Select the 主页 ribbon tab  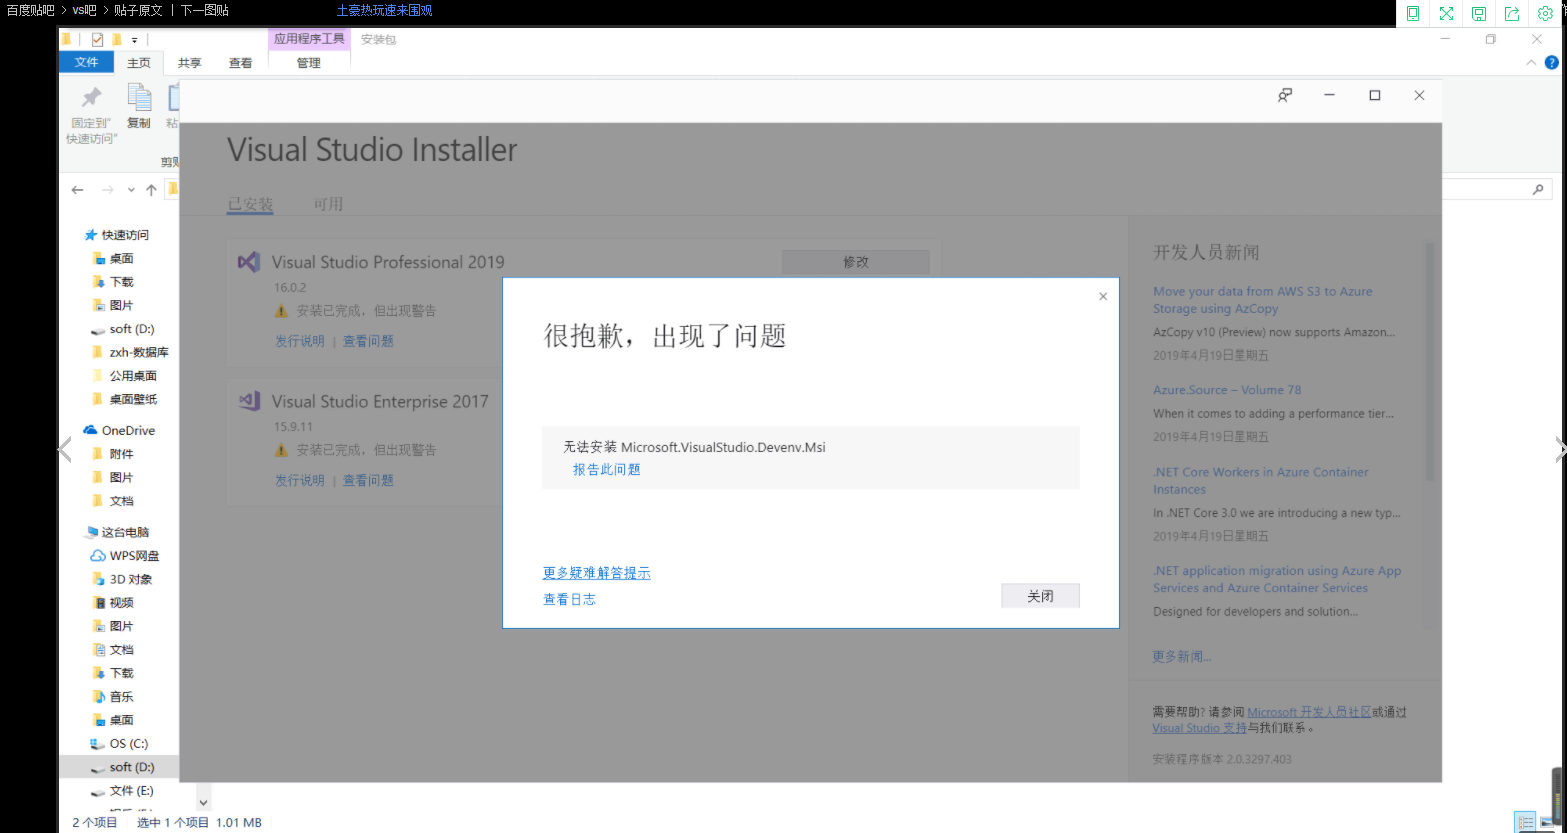(x=139, y=63)
